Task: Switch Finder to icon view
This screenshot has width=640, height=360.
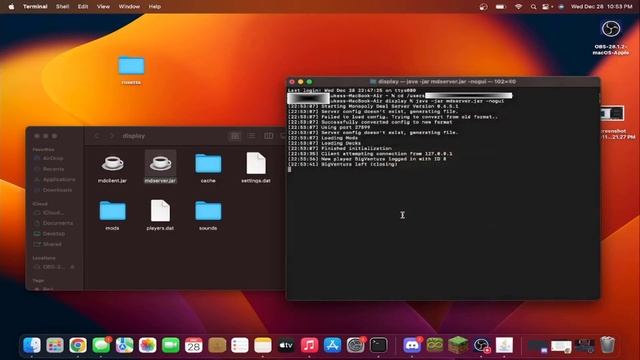Action: (x=235, y=136)
